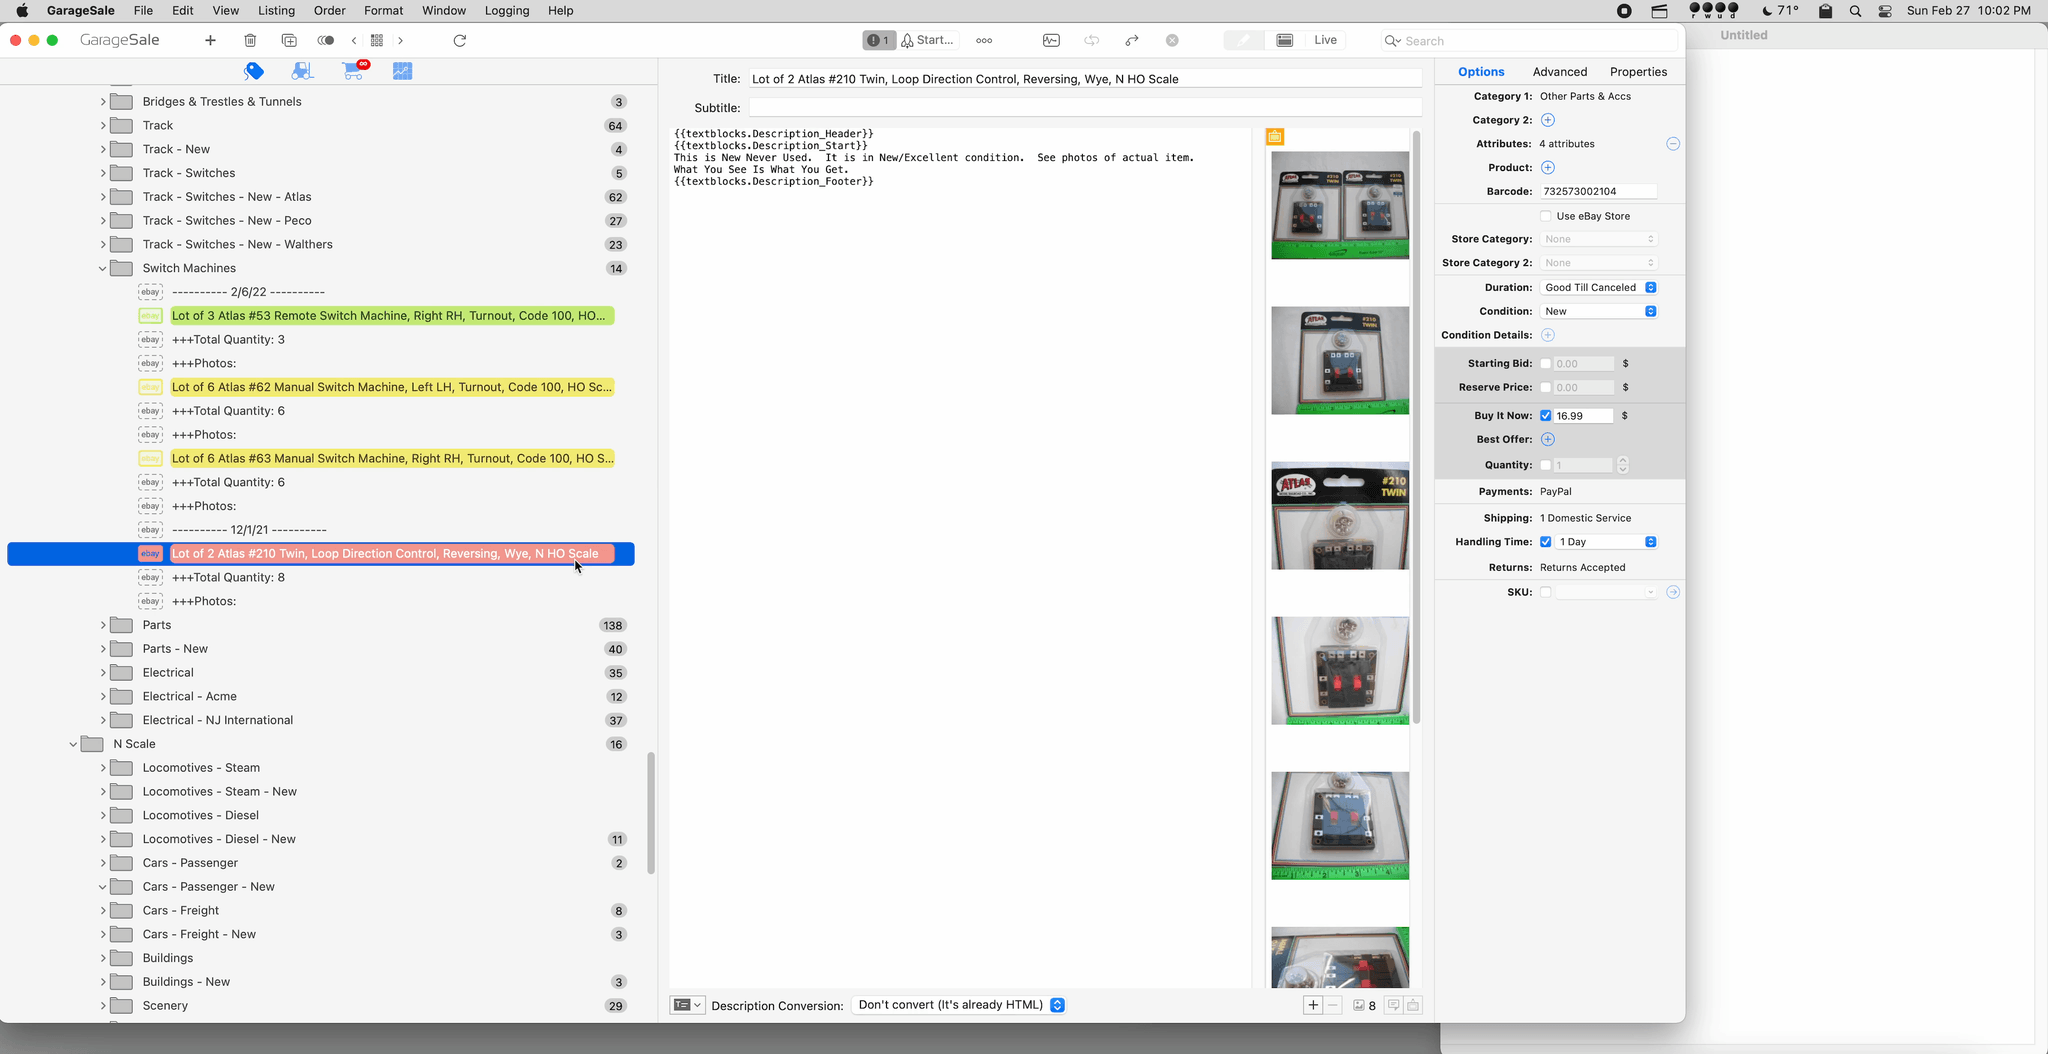Click the Search field in toolbar
Image resolution: width=2048 pixels, height=1054 pixels.
[1528, 41]
